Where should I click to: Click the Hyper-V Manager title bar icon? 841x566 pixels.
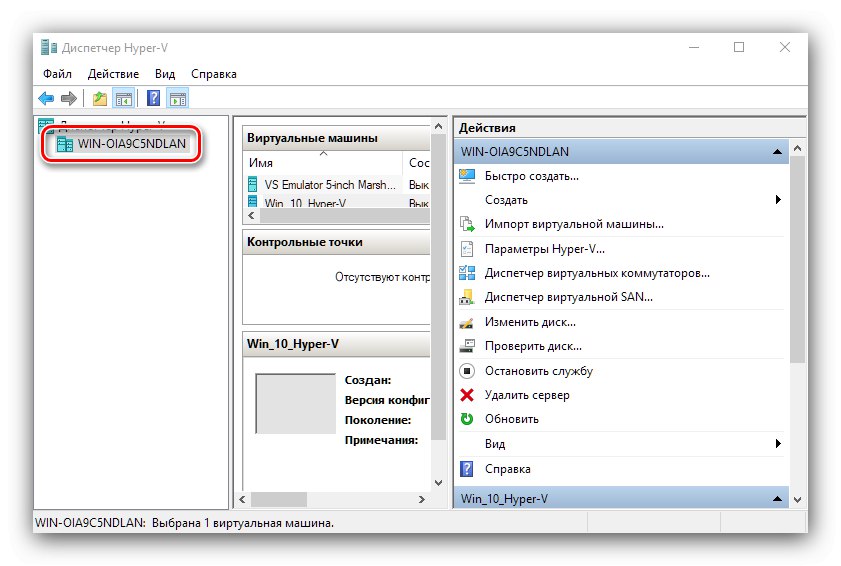pos(49,48)
